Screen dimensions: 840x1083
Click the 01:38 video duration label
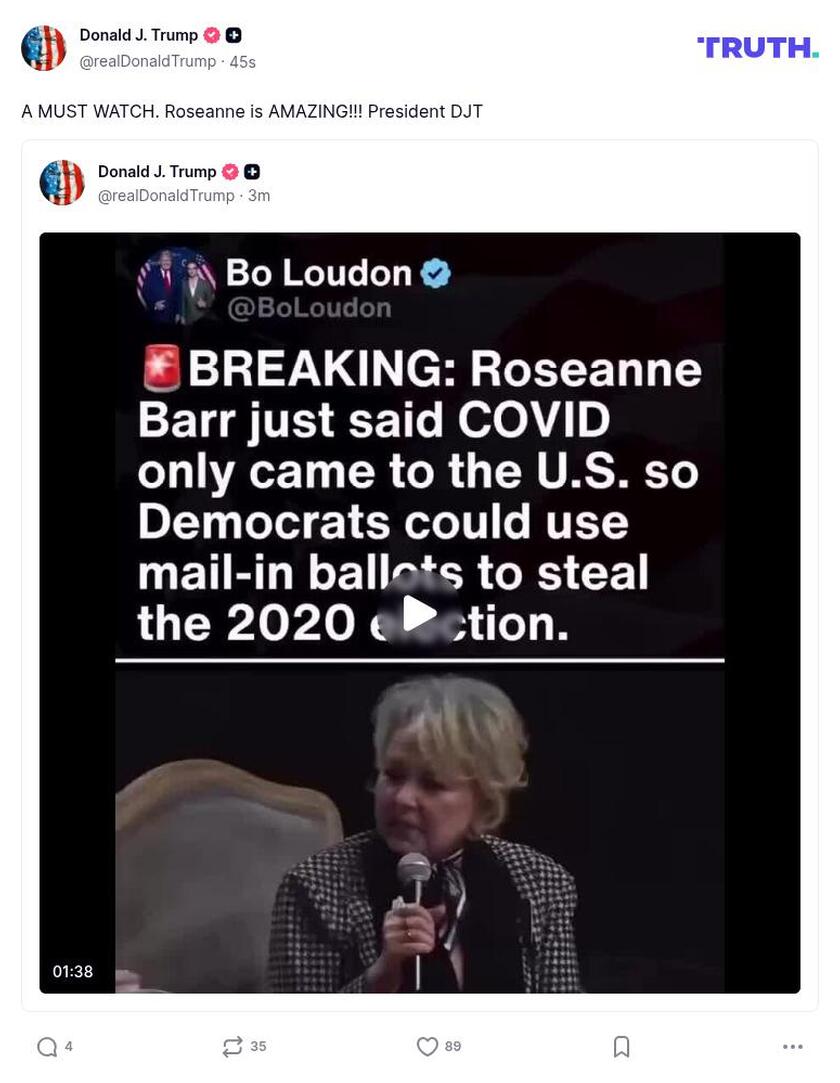click(73, 971)
